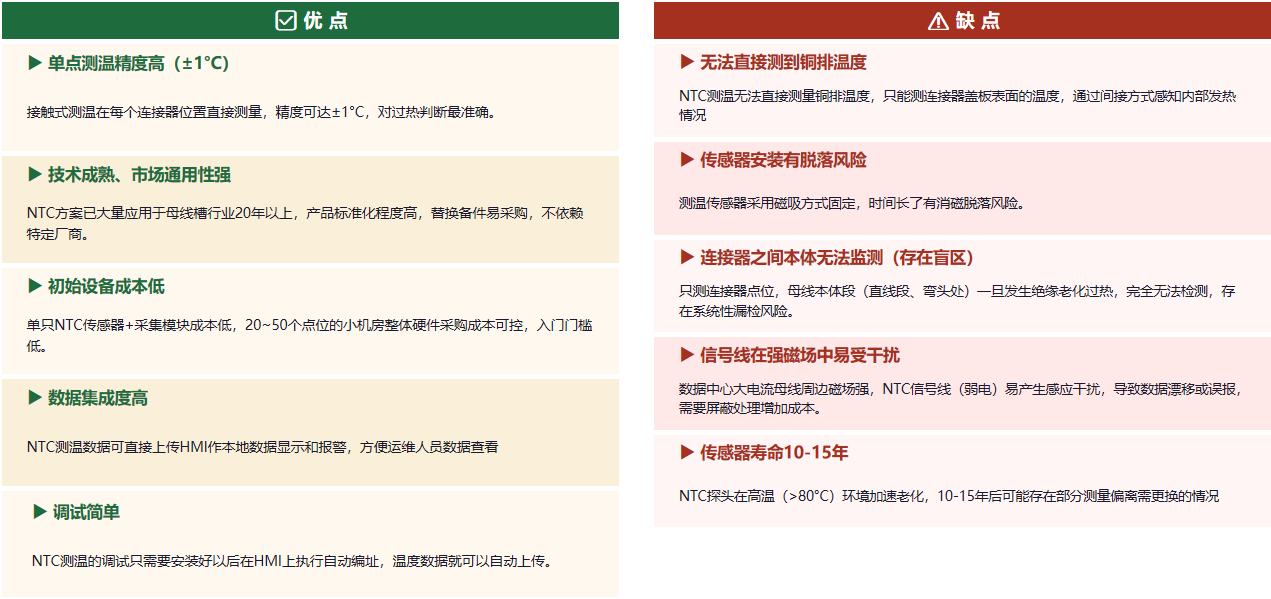Click the triangle bullet before 数据集成度高
Viewport: 1271px width, 599px height.
coord(35,398)
